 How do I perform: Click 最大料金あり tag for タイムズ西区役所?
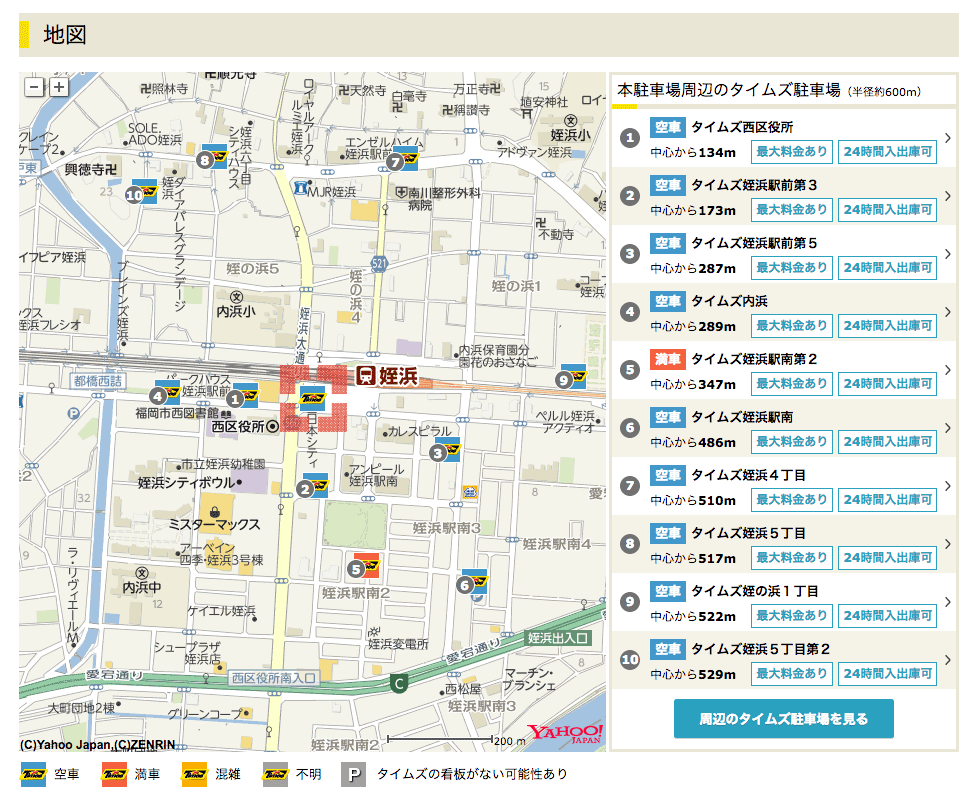click(x=792, y=152)
